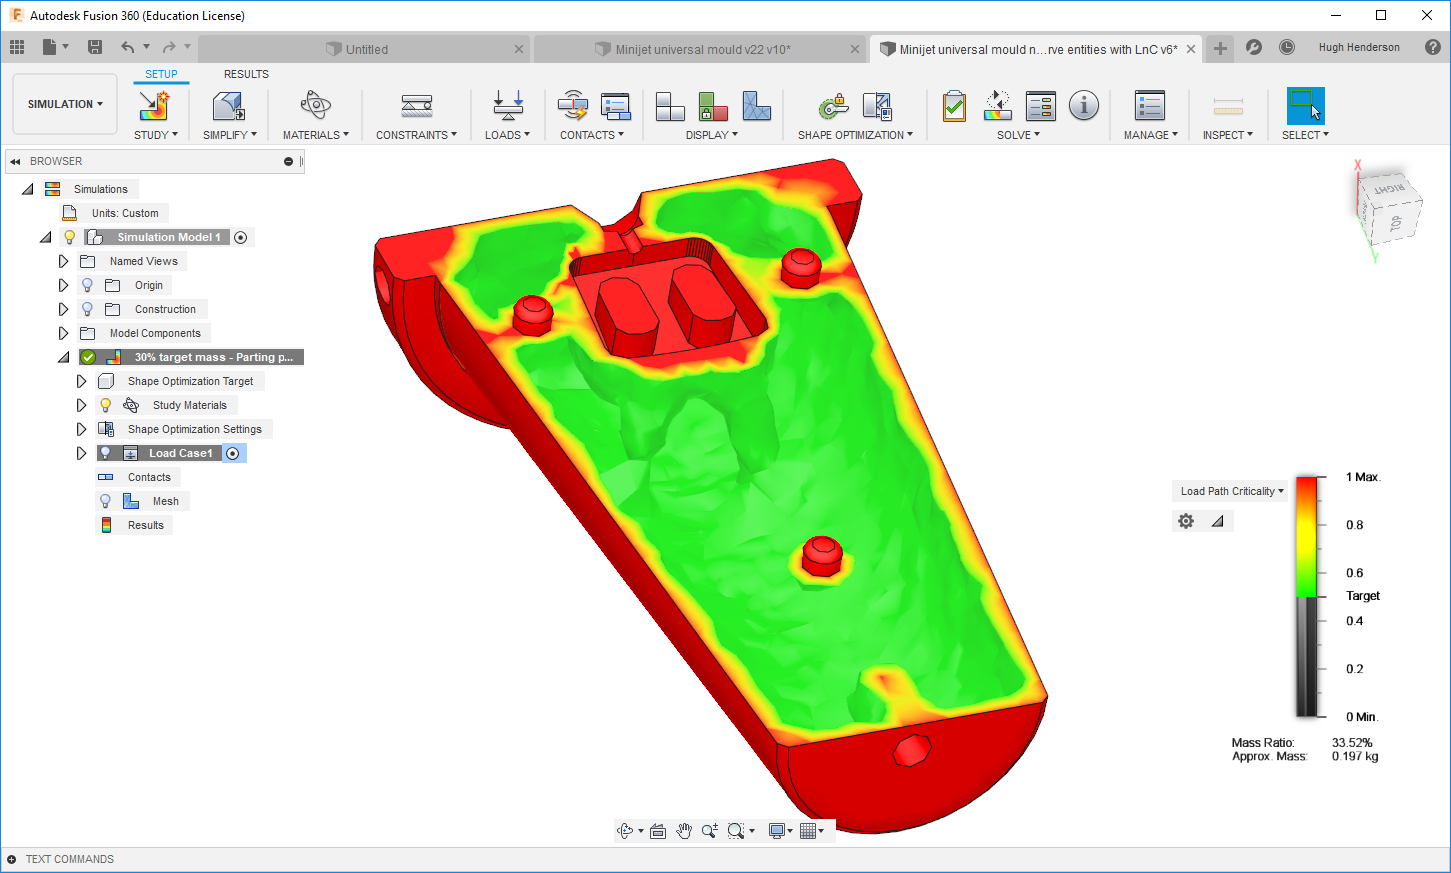Click the Hugh Henderson account name

click(1358, 47)
